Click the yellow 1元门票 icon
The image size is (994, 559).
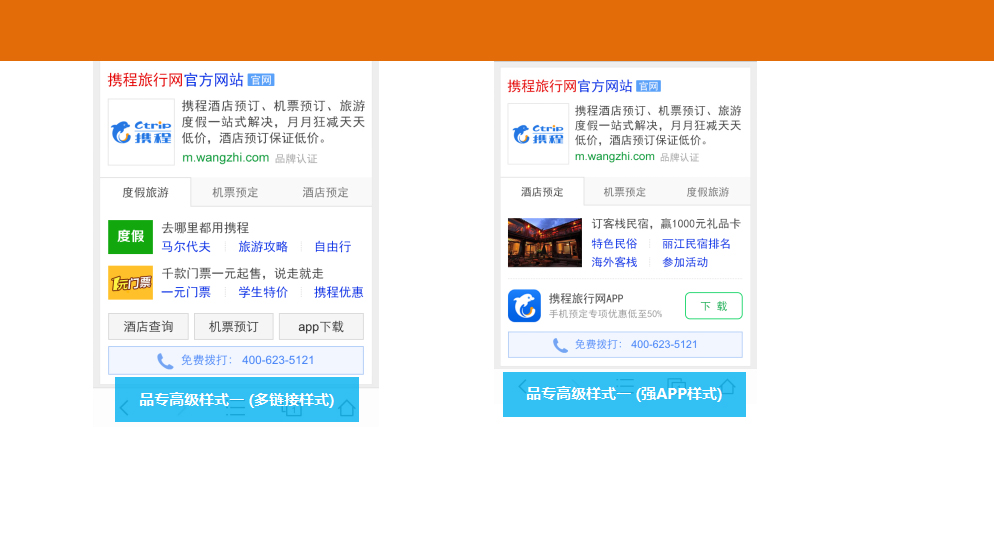tap(131, 283)
